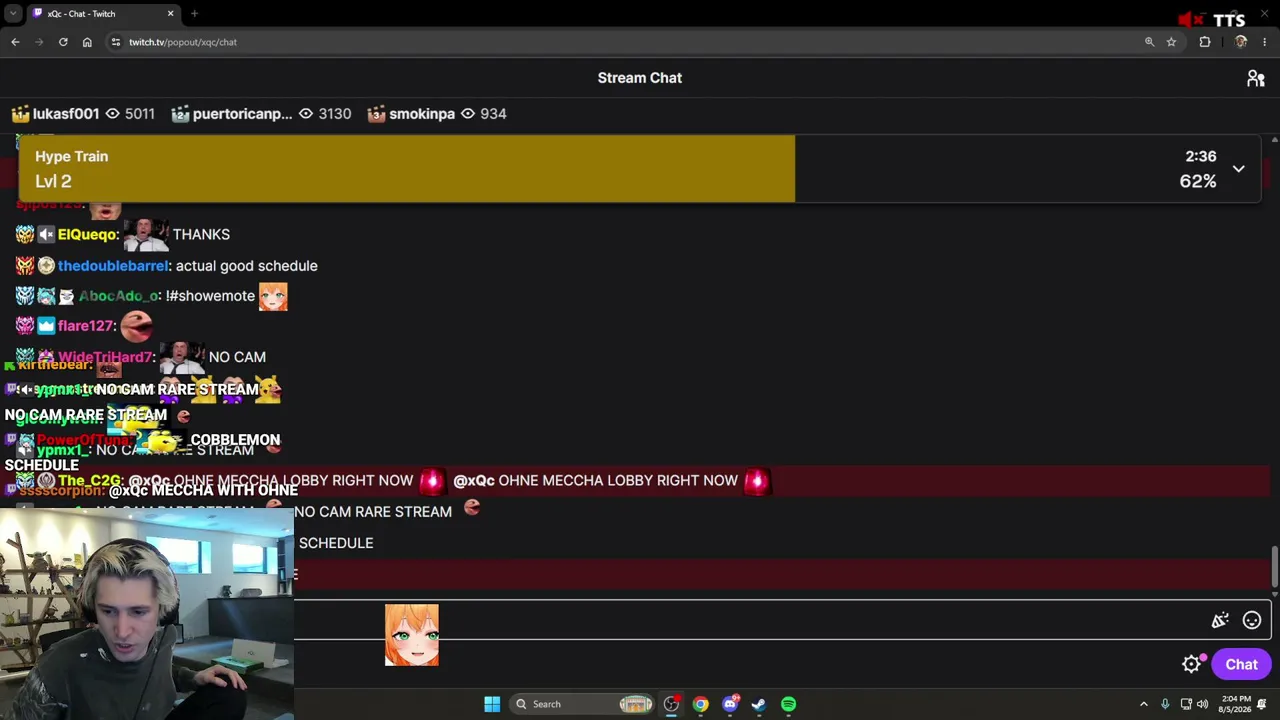Open the Chrome three-dot menu

point(1265,42)
